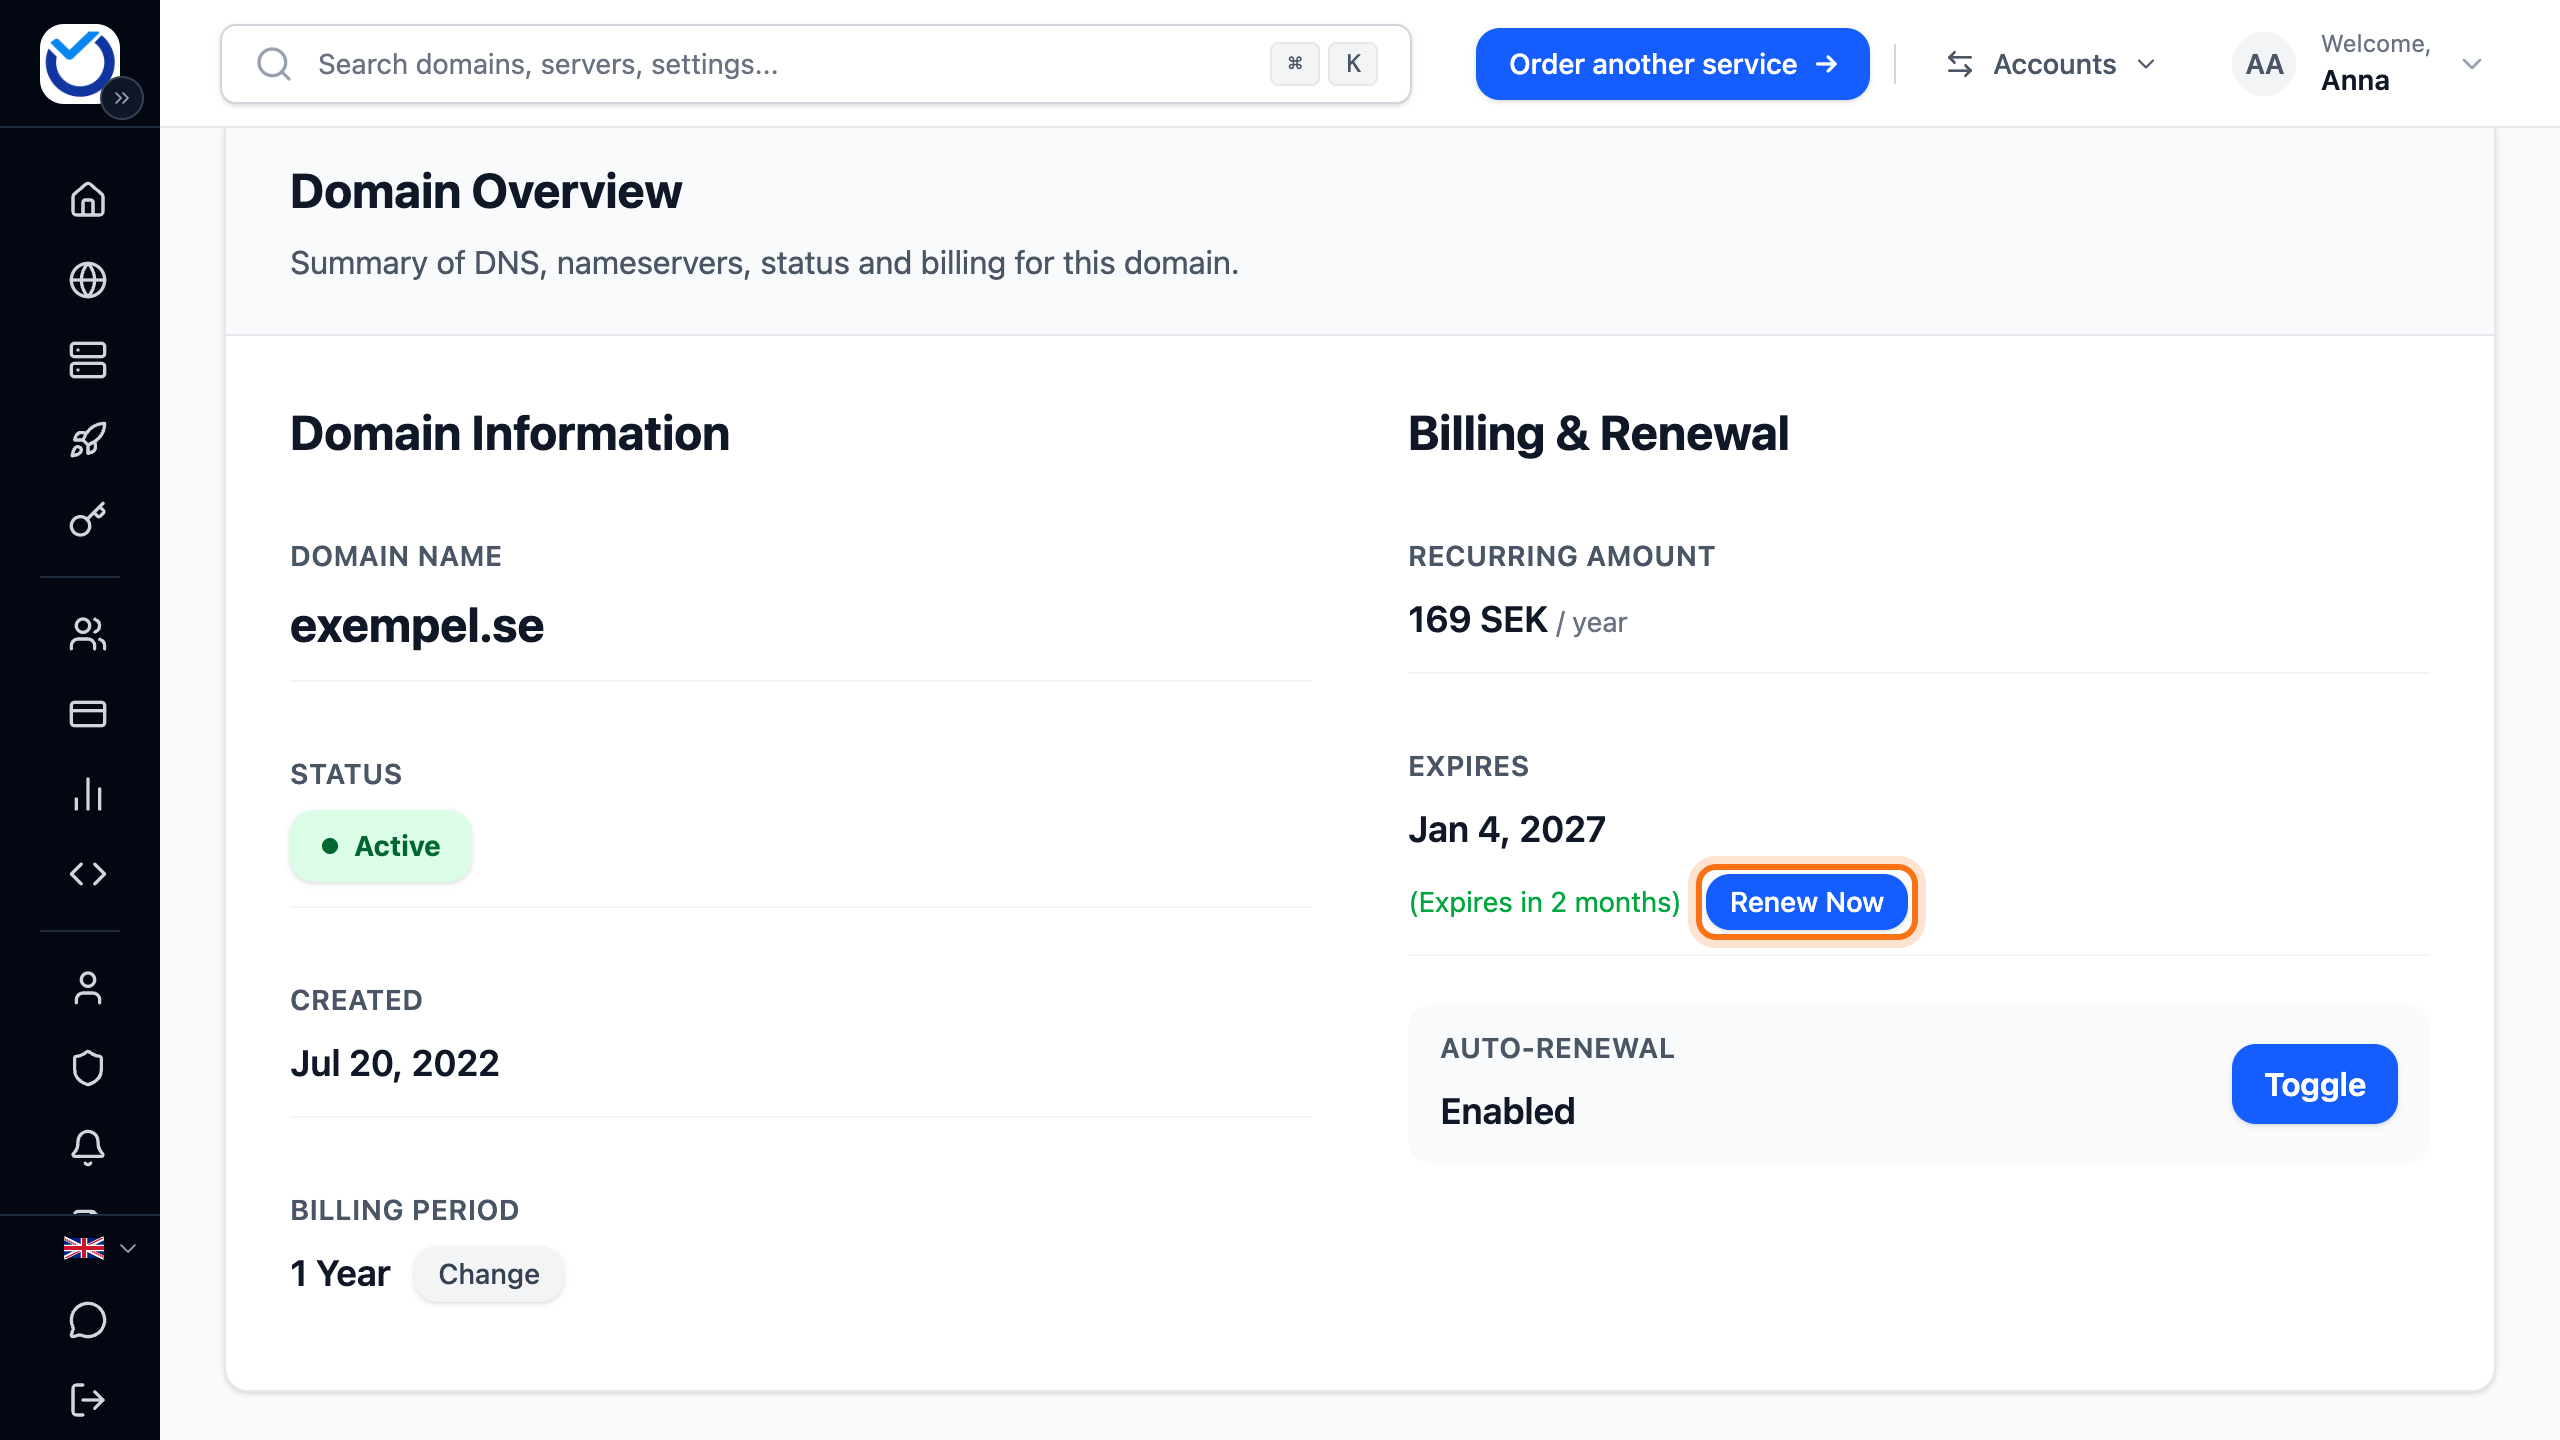Click the K keyboard shortcut key badge
The height and width of the screenshot is (1440, 2560).
click(x=1353, y=64)
